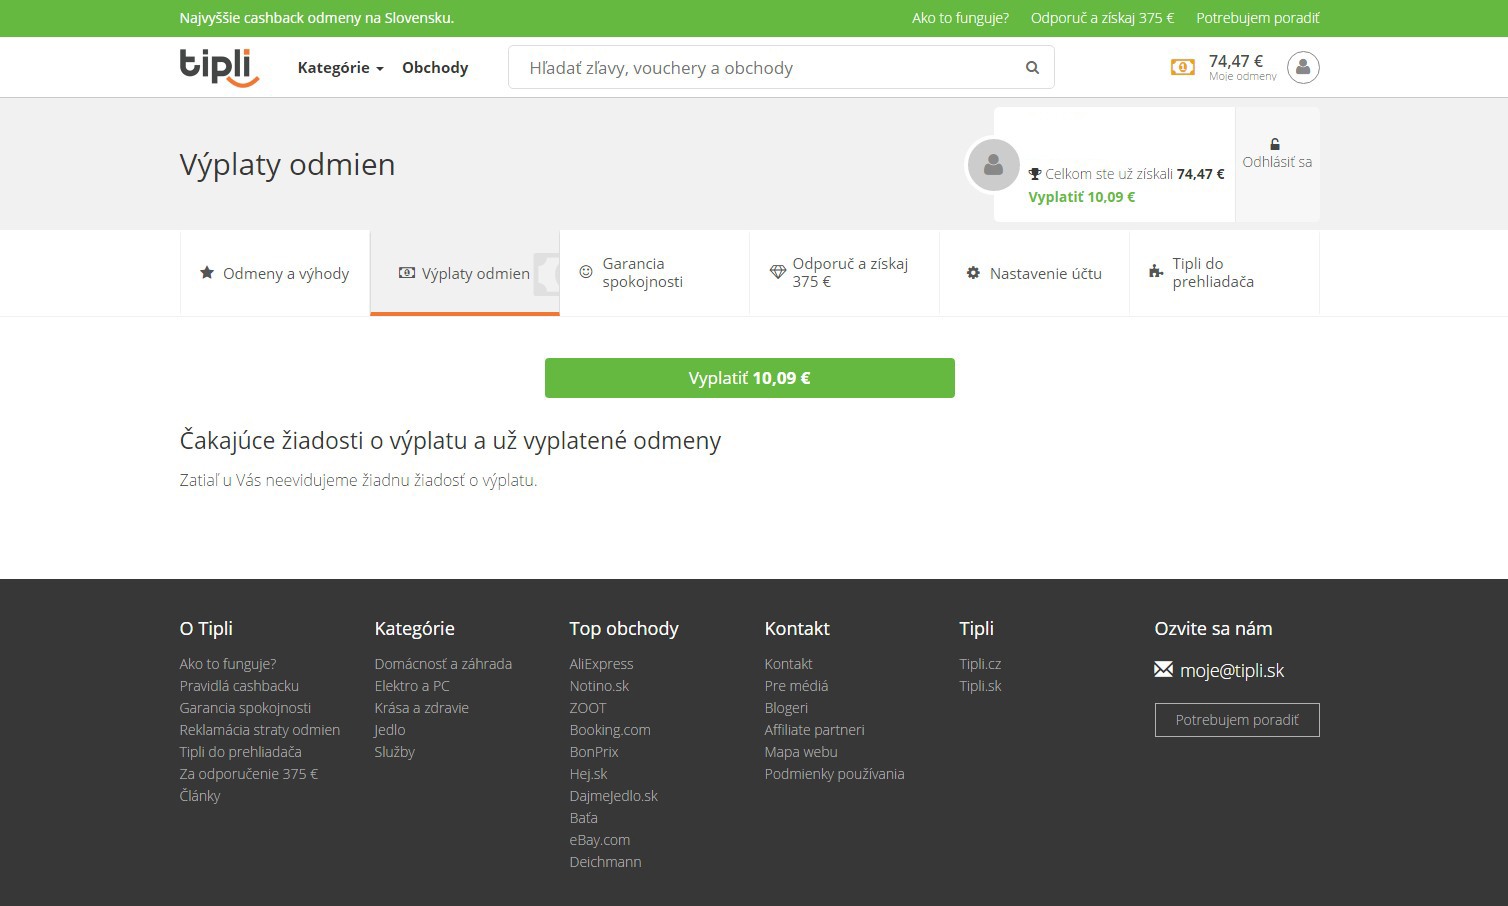The height and width of the screenshot is (906, 1508).
Task: Open the user profile icon in header
Action: coord(1302,67)
